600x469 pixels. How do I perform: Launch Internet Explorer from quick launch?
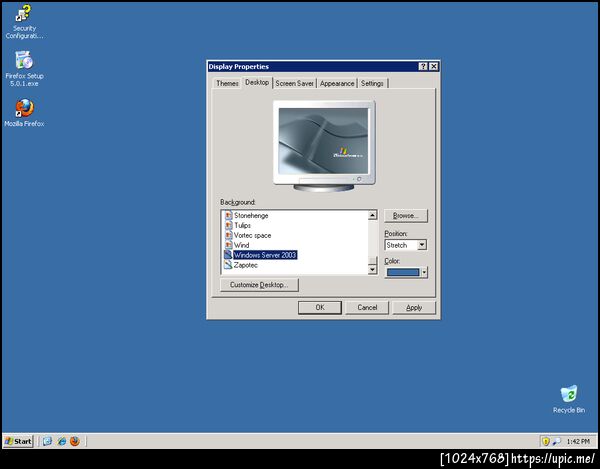(x=61, y=441)
